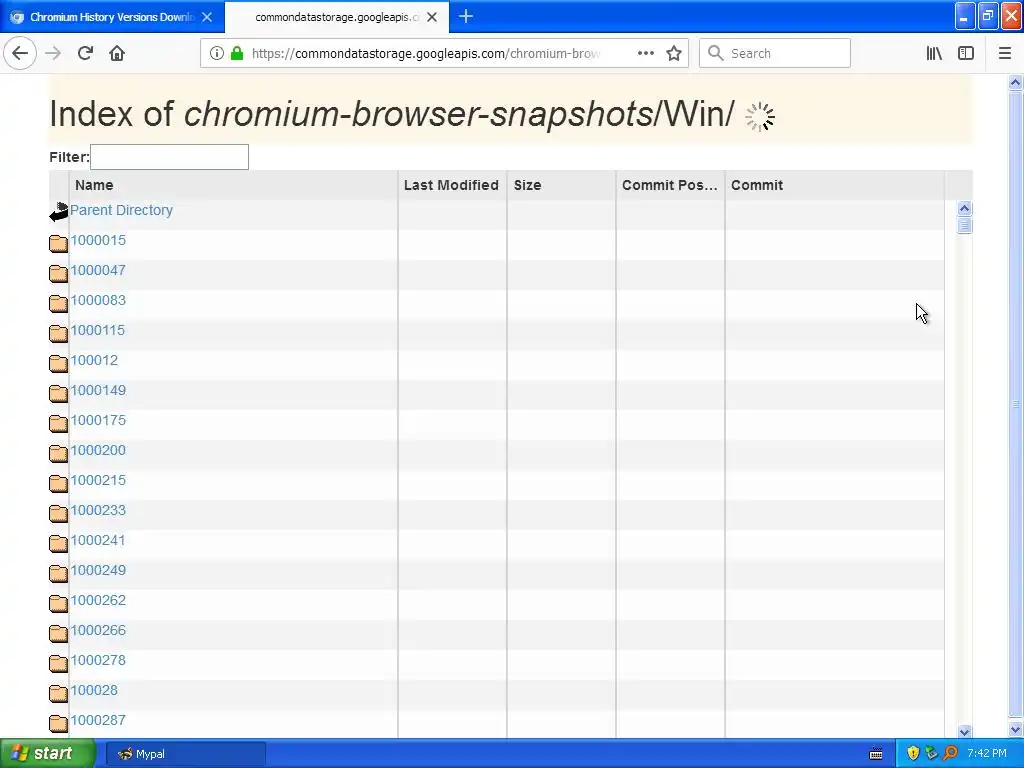
Task: Click the folder icon beside 1000266
Action: pos(59,634)
